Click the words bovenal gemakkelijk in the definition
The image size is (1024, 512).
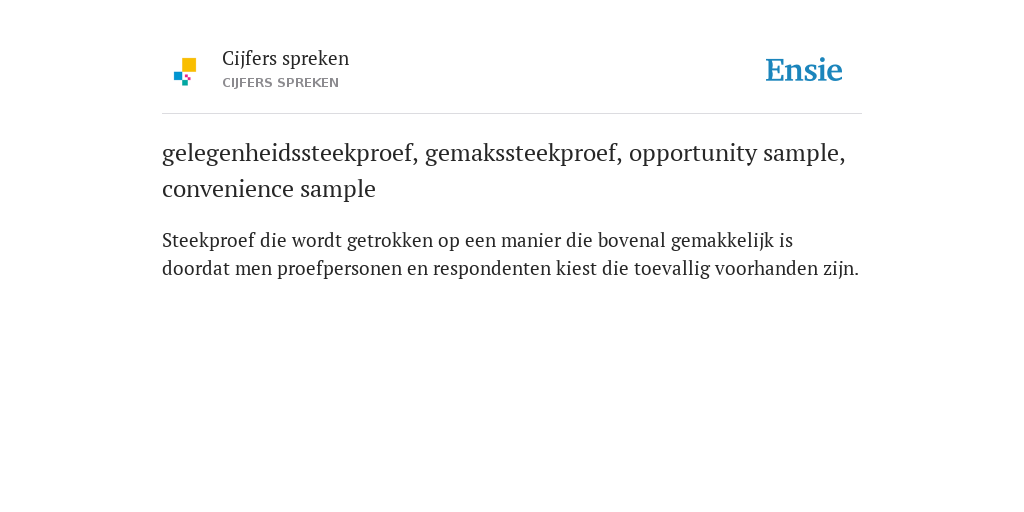click(676, 240)
